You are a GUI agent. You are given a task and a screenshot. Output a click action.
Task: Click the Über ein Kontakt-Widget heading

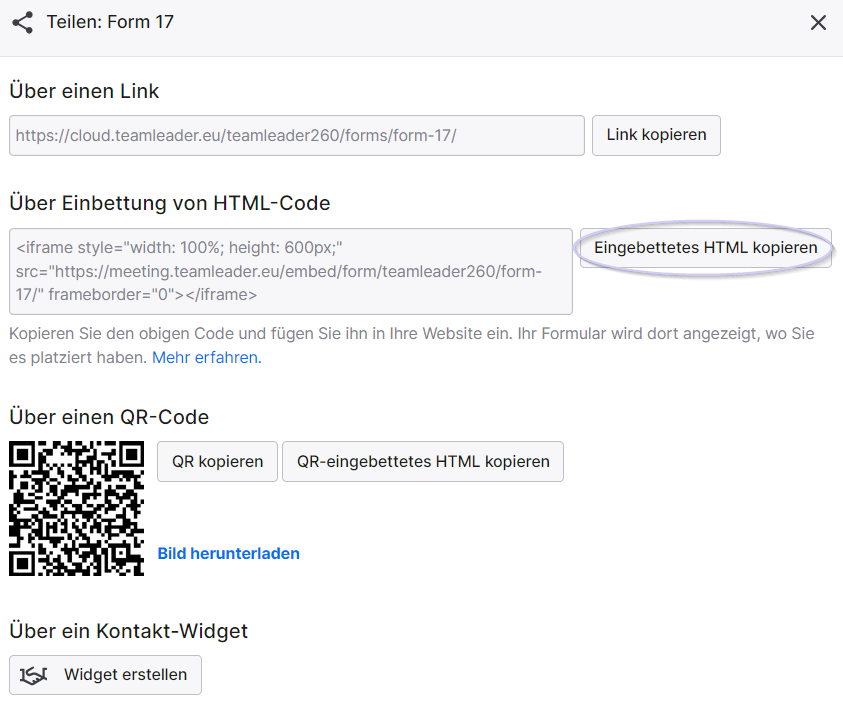[x=128, y=631]
